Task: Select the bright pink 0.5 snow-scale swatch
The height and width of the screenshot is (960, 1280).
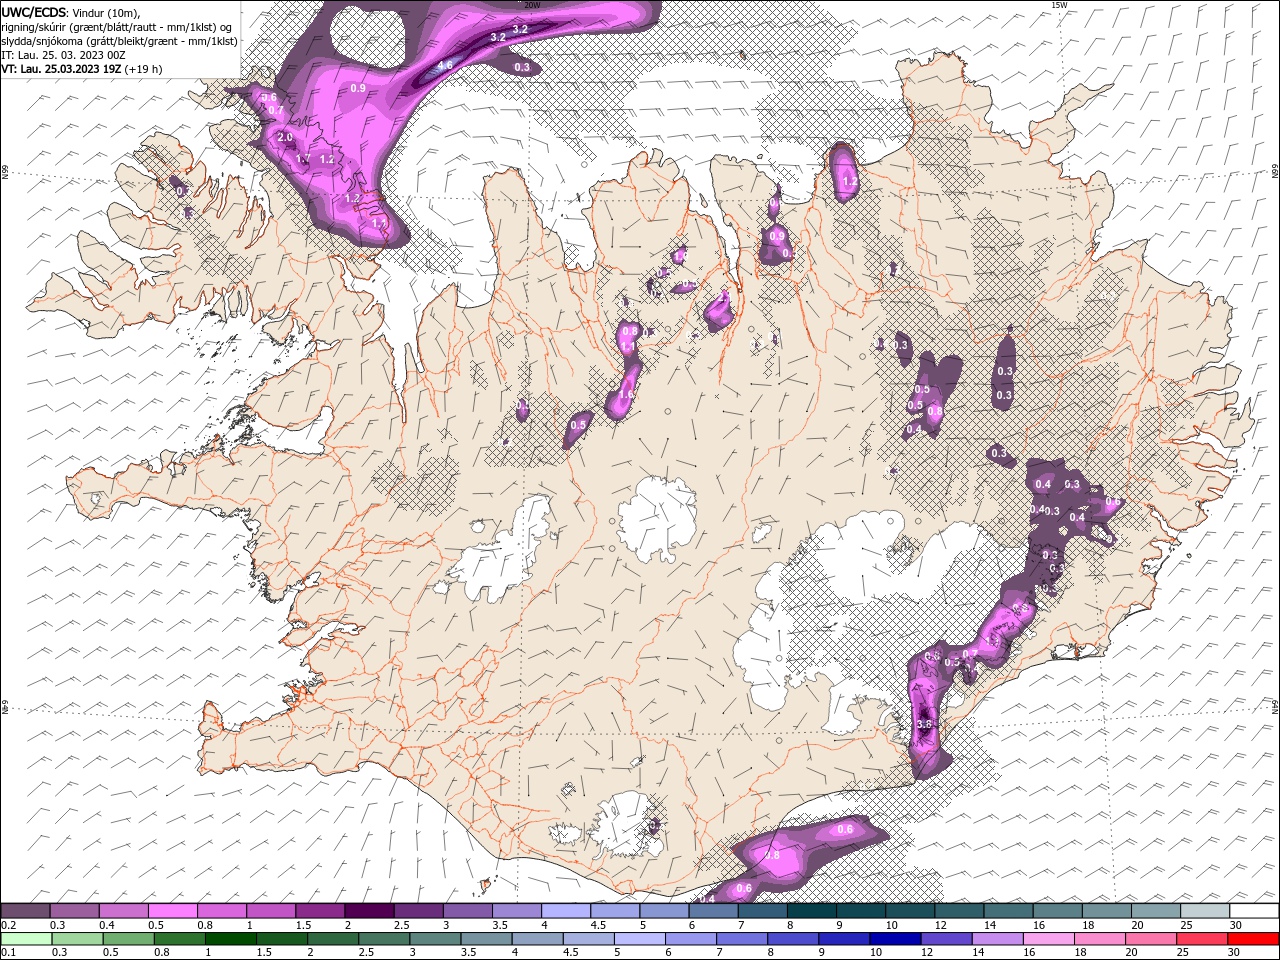Action: [x=172, y=911]
